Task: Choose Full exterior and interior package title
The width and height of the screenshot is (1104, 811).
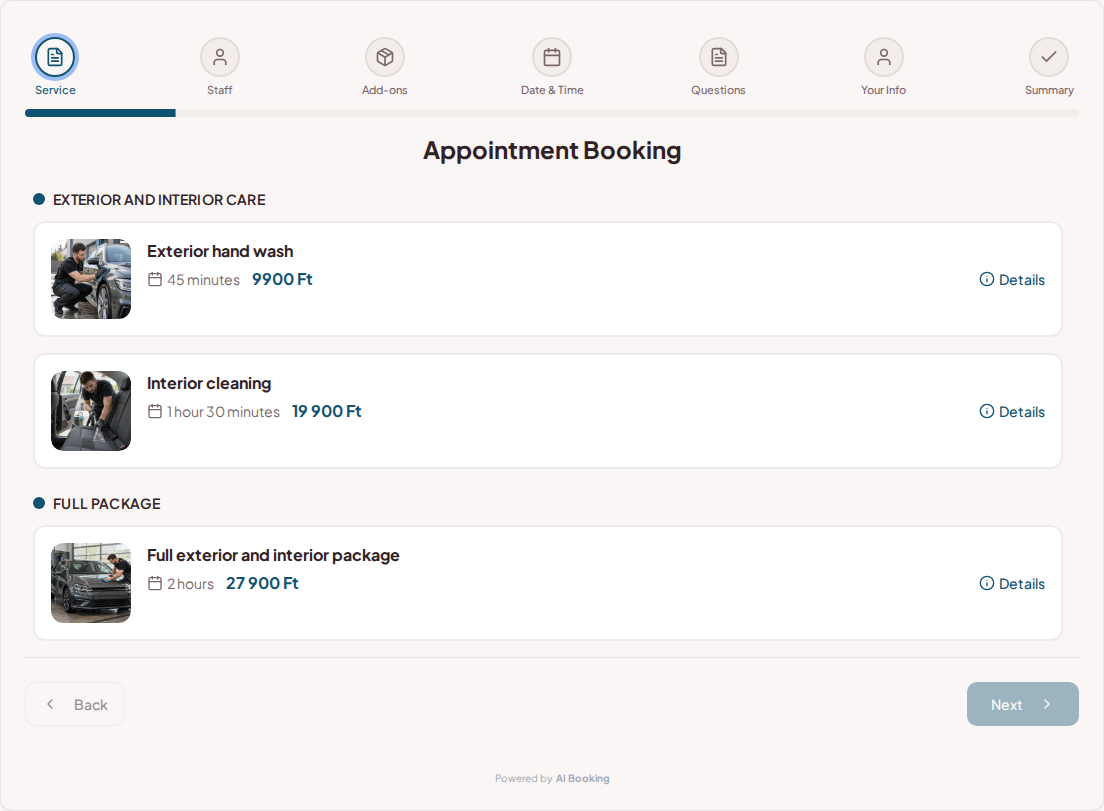Action: pos(273,555)
